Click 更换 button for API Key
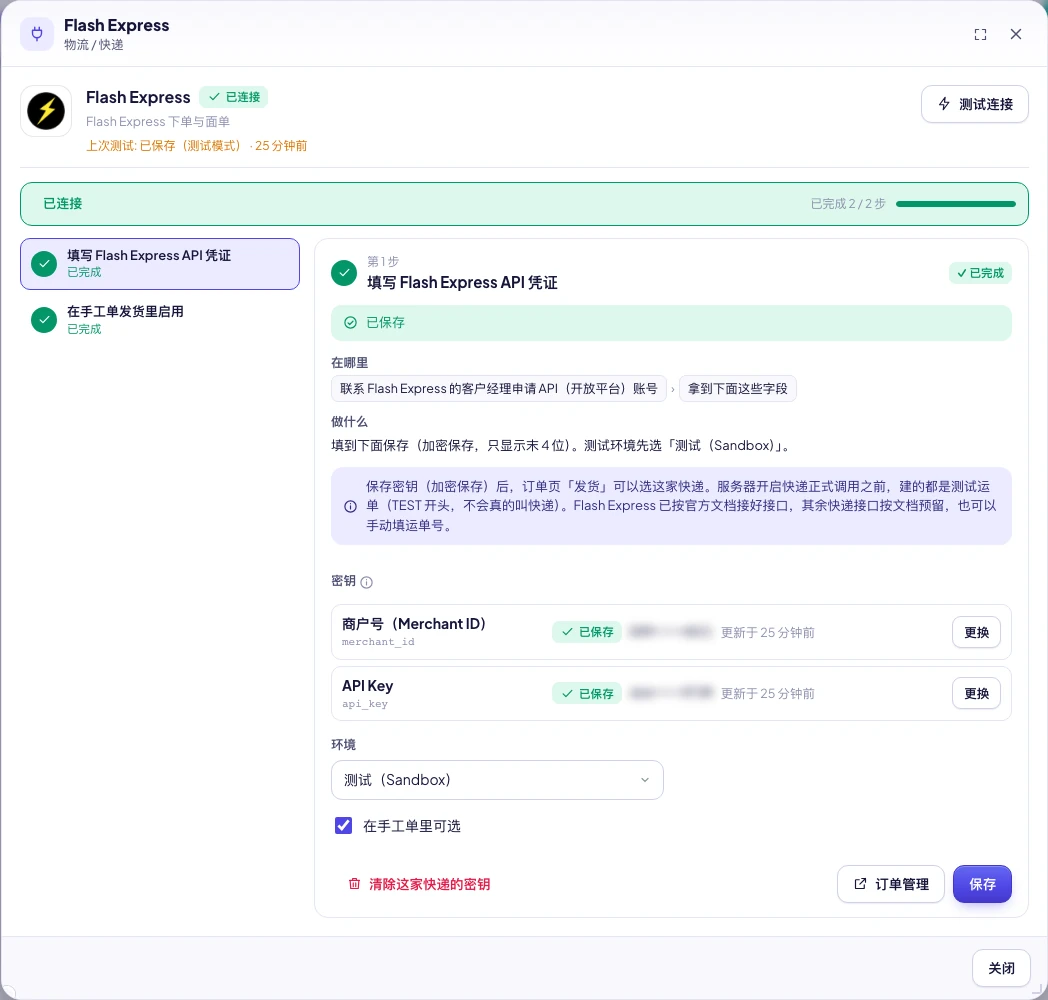Screen dimensions: 1048x1000 pyautogui.click(x=976, y=693)
